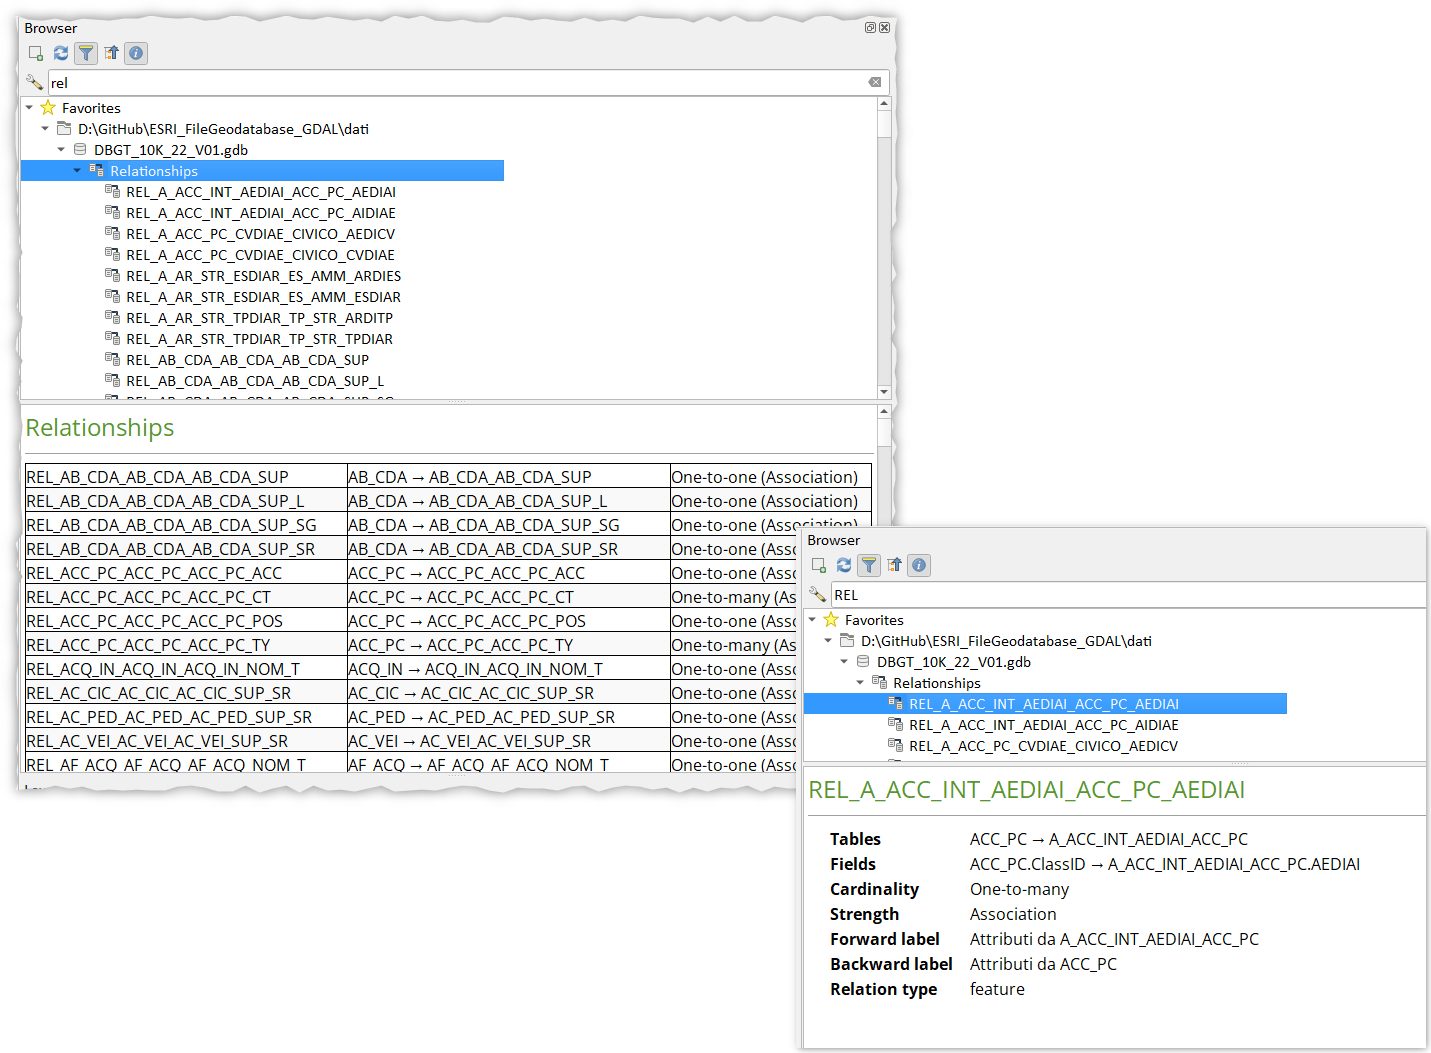This screenshot has height=1053, width=1431.
Task: Collapse the Favorites tree node
Action: pos(28,108)
